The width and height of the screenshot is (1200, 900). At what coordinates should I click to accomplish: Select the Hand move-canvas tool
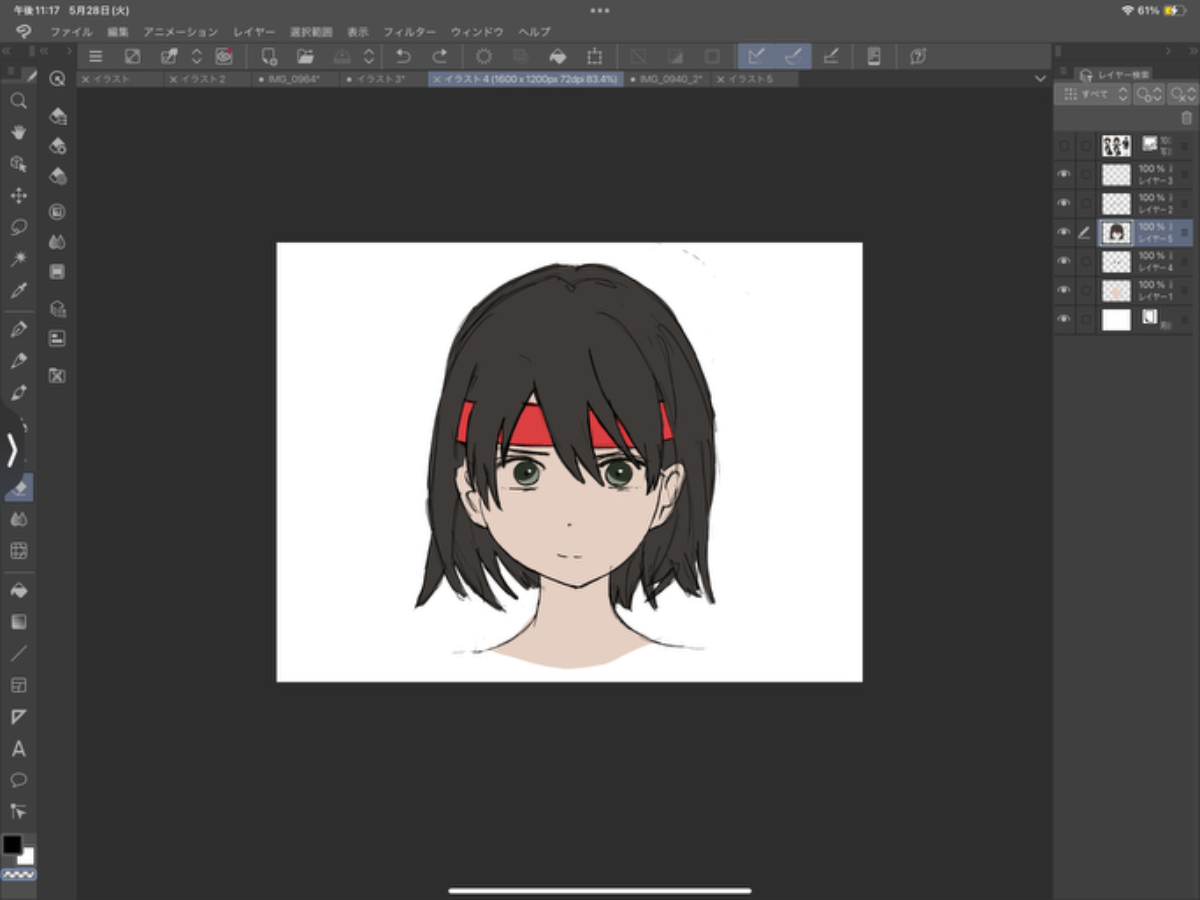[x=18, y=132]
